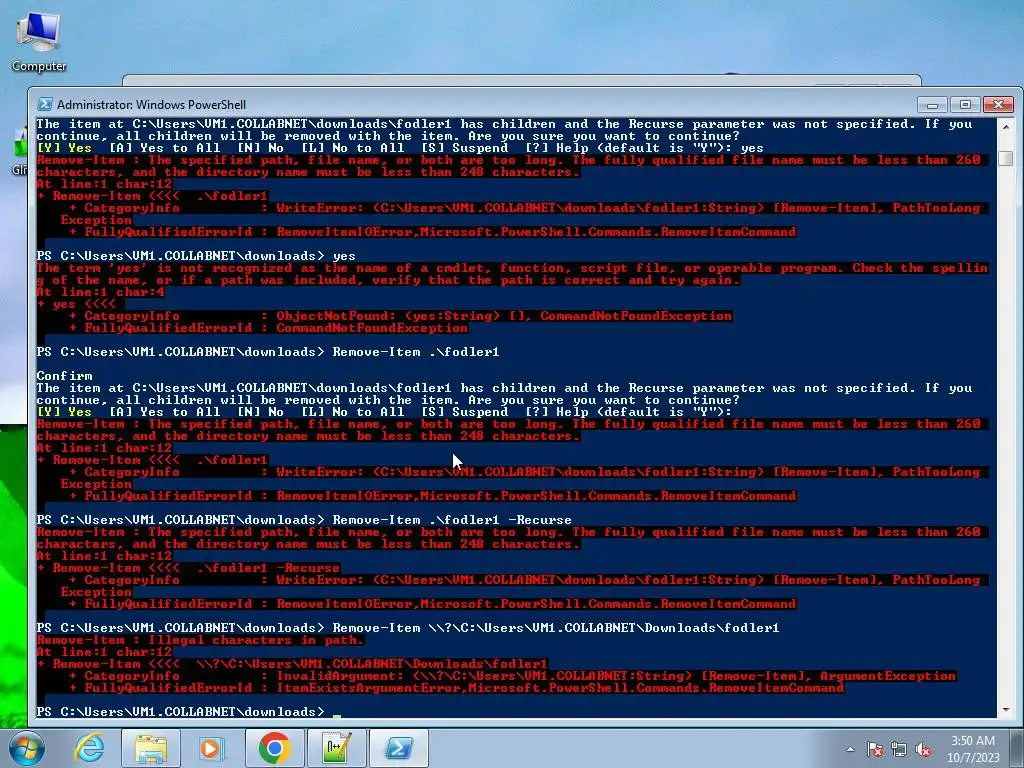Click PowerShell scrollbar up arrow

click(x=1006, y=126)
